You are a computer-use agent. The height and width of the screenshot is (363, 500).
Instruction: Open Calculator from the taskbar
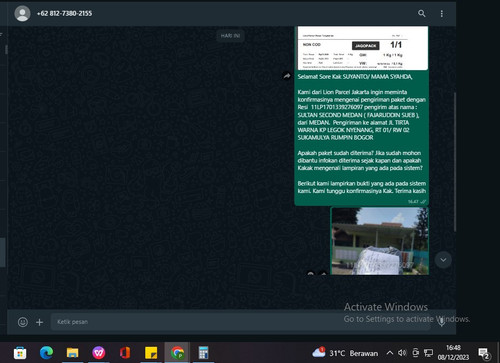[x=203, y=353]
